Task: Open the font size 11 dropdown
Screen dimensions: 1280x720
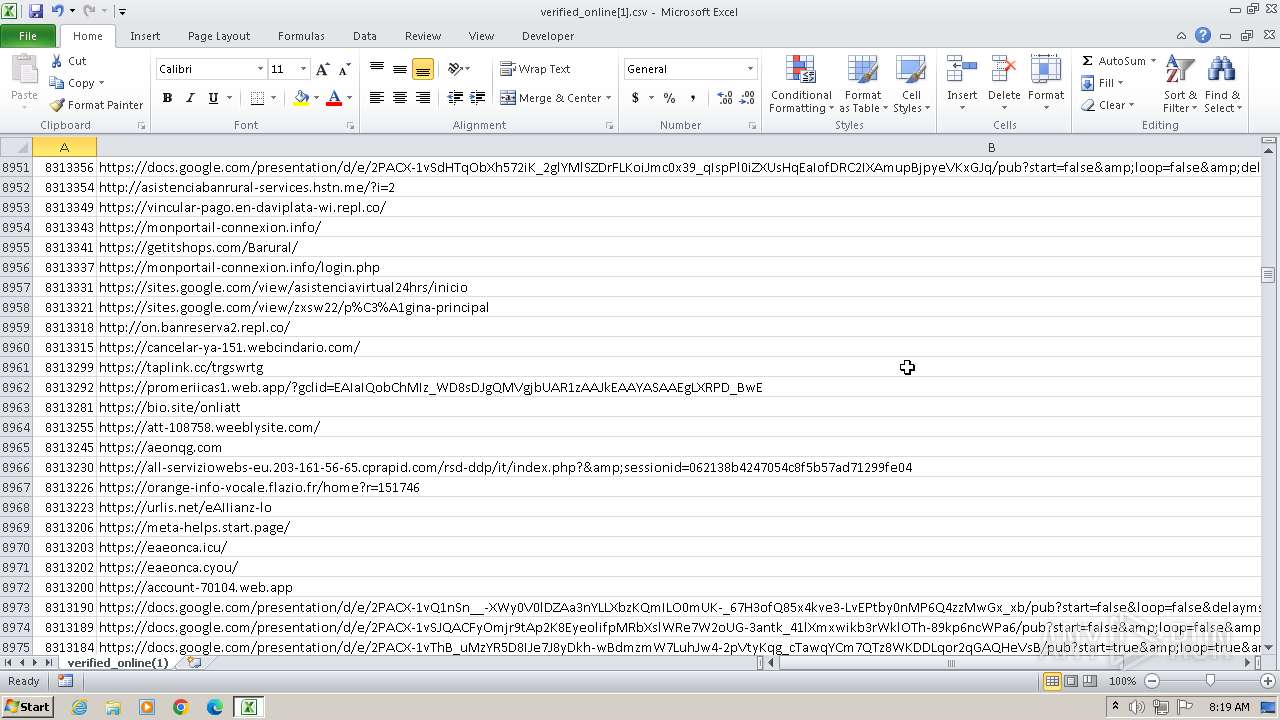Action: pos(303,69)
